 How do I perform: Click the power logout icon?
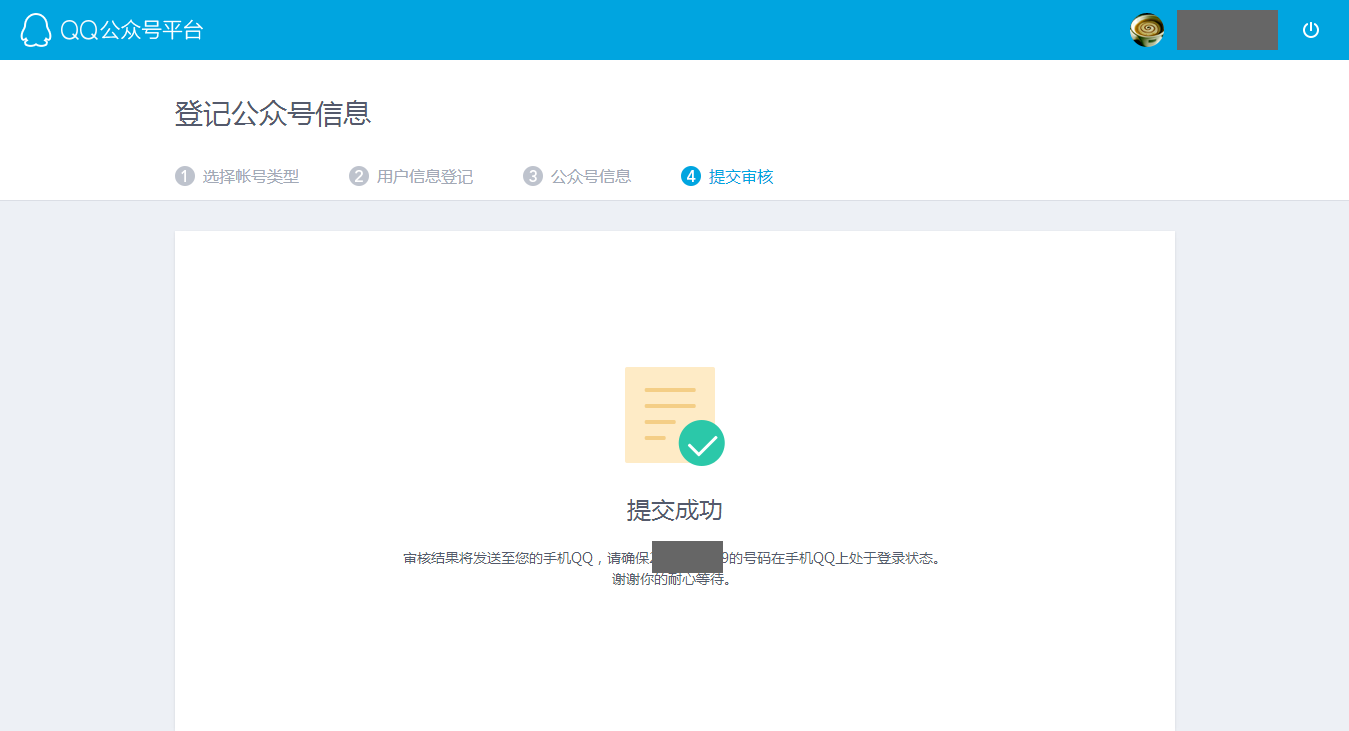pyautogui.click(x=1310, y=30)
